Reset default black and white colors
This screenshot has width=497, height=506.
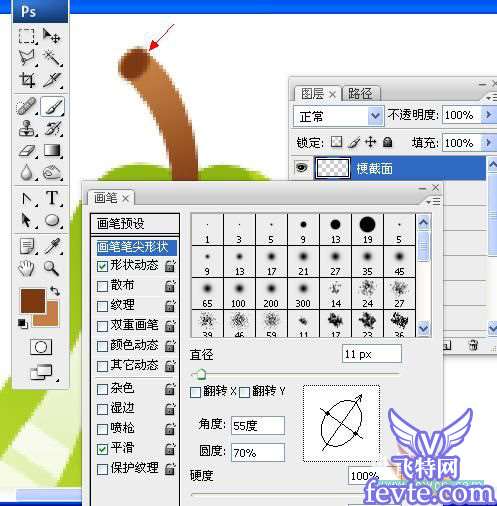(23, 323)
